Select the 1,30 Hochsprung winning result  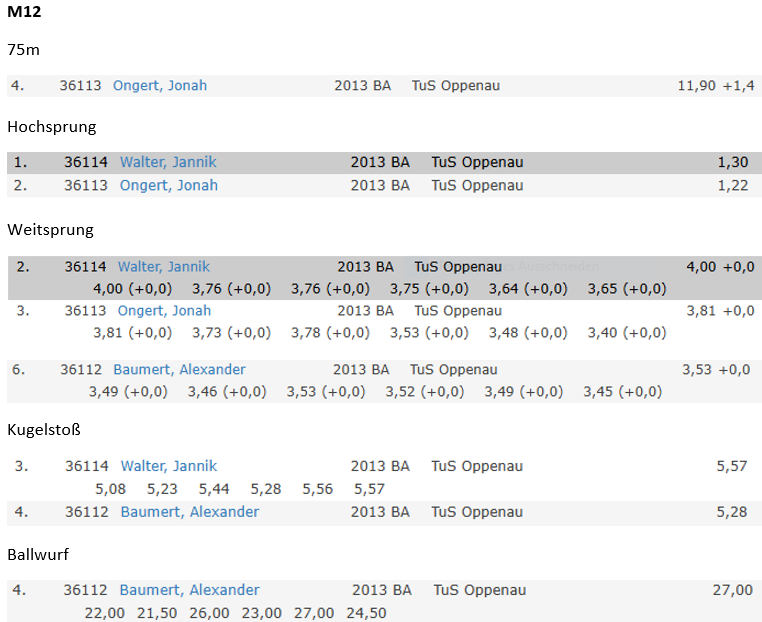733,162
